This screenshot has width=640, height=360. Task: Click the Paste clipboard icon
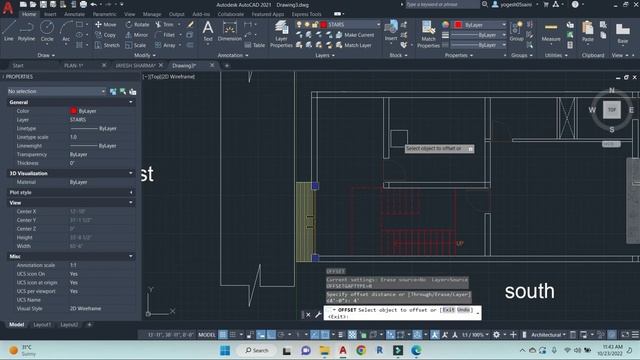pos(587,32)
